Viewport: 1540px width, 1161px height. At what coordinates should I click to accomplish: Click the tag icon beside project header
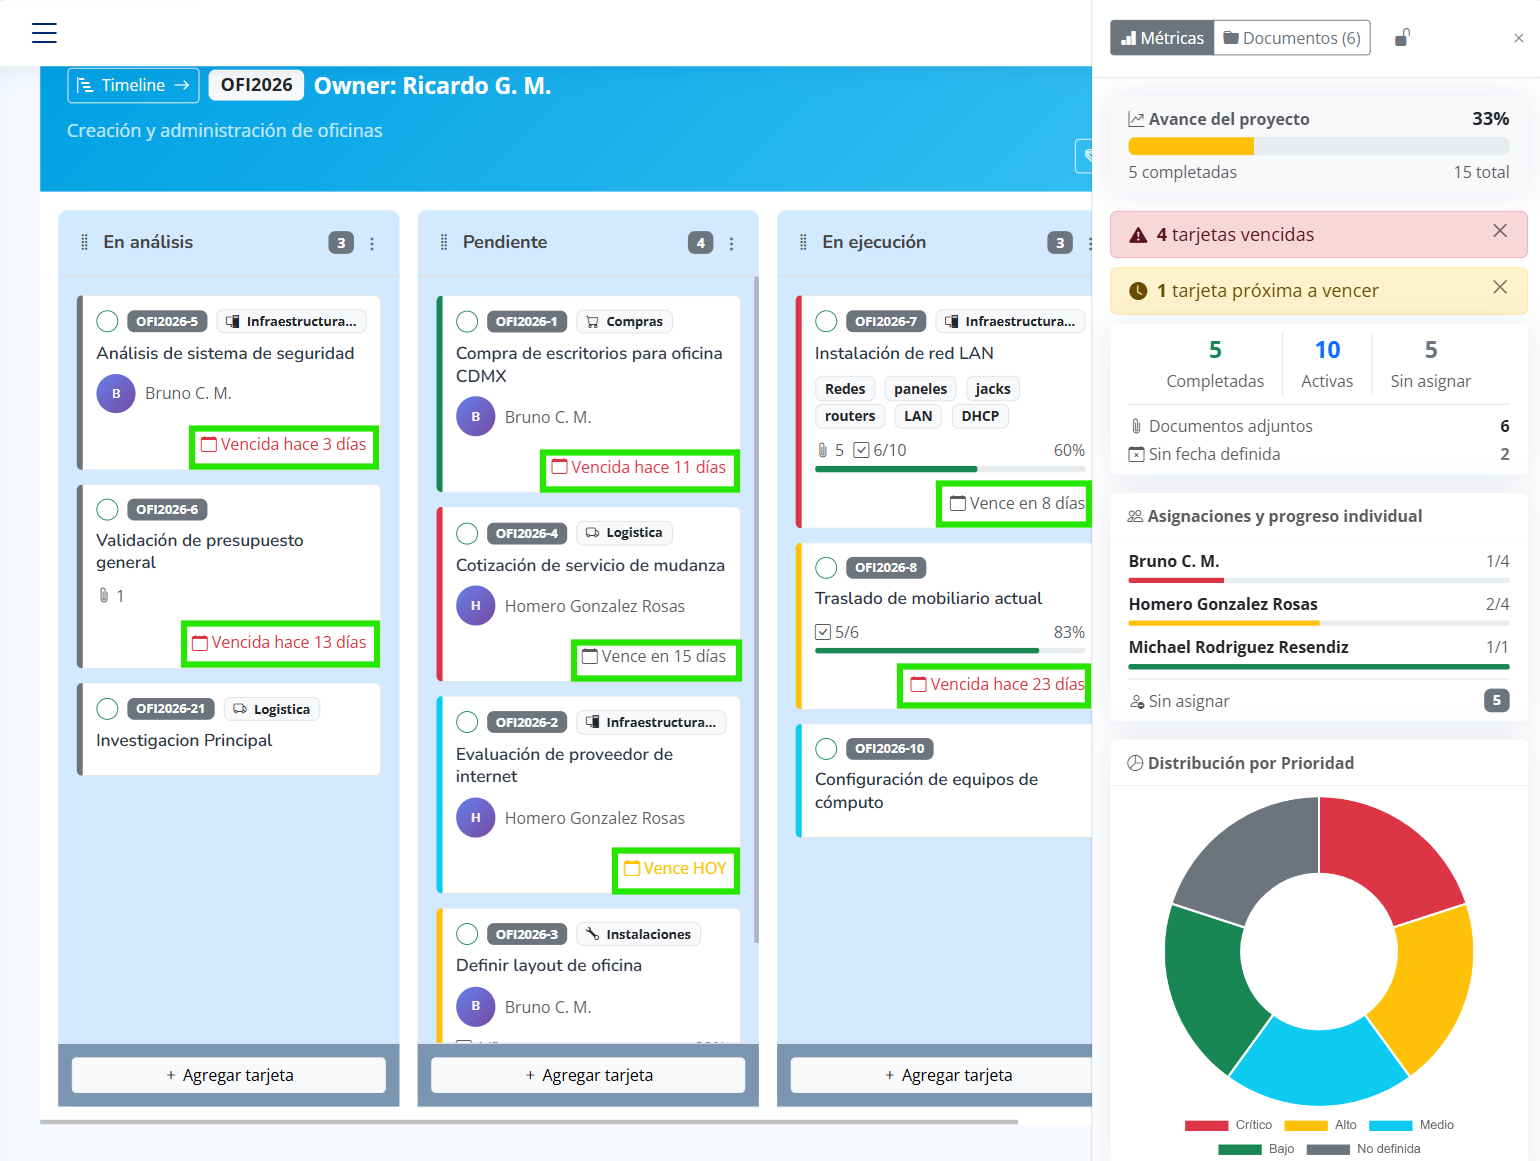(x=1086, y=156)
